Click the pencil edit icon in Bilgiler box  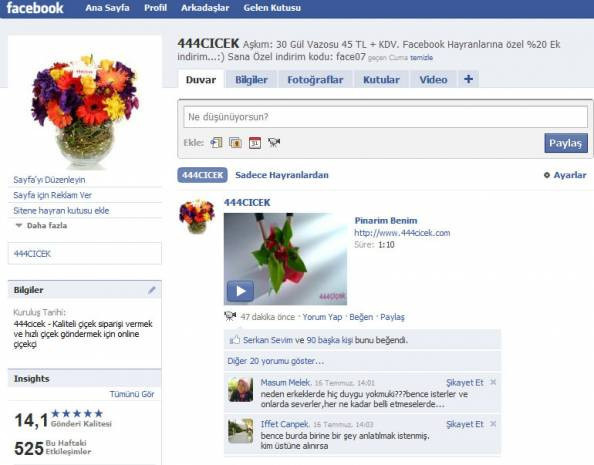click(152, 290)
